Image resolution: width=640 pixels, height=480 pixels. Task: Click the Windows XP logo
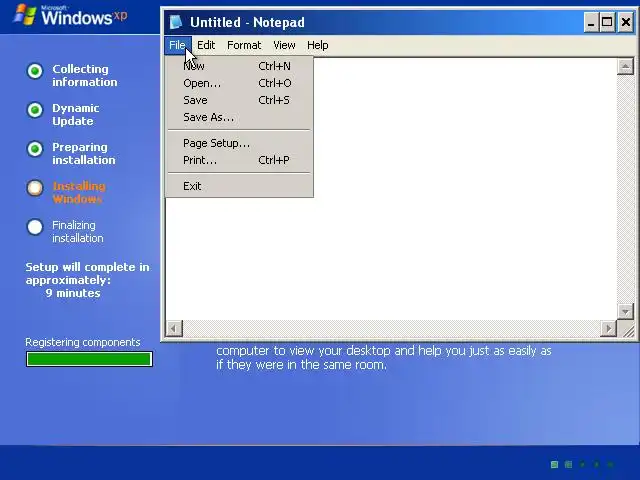pyautogui.click(x=70, y=16)
